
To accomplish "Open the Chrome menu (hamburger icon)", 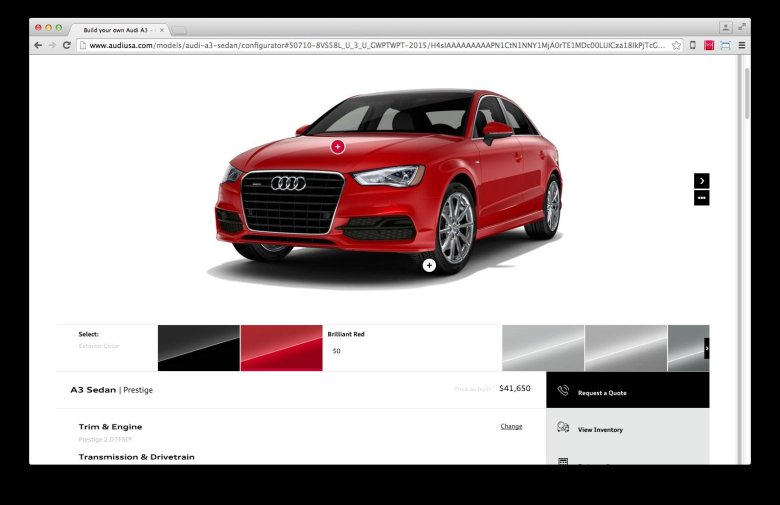I will tap(741, 45).
